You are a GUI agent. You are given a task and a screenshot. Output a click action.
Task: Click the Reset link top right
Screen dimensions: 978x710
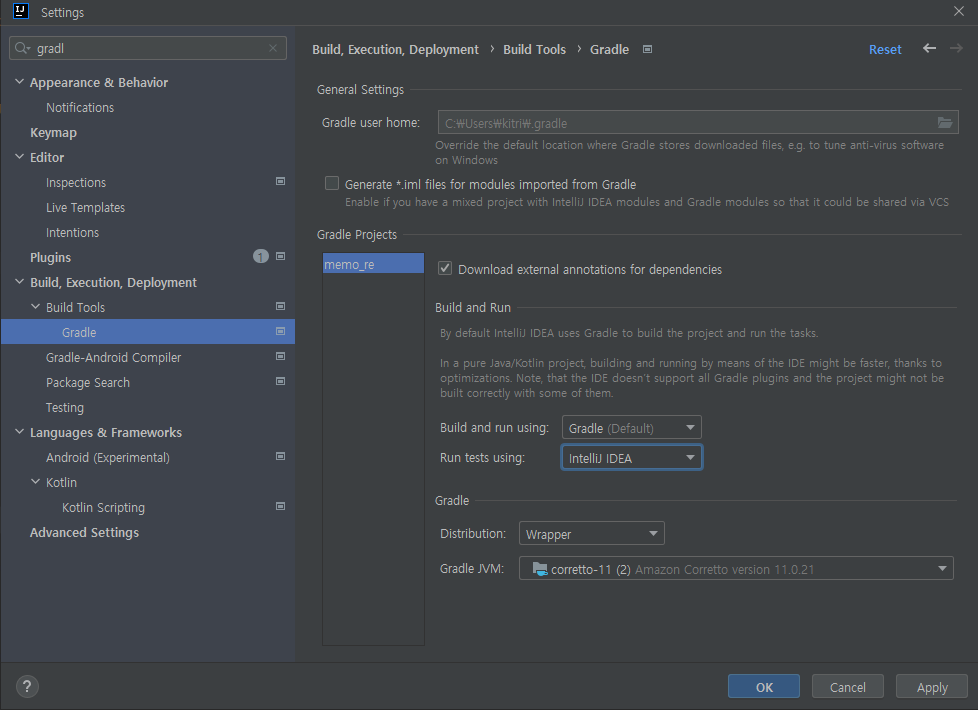pyautogui.click(x=885, y=48)
